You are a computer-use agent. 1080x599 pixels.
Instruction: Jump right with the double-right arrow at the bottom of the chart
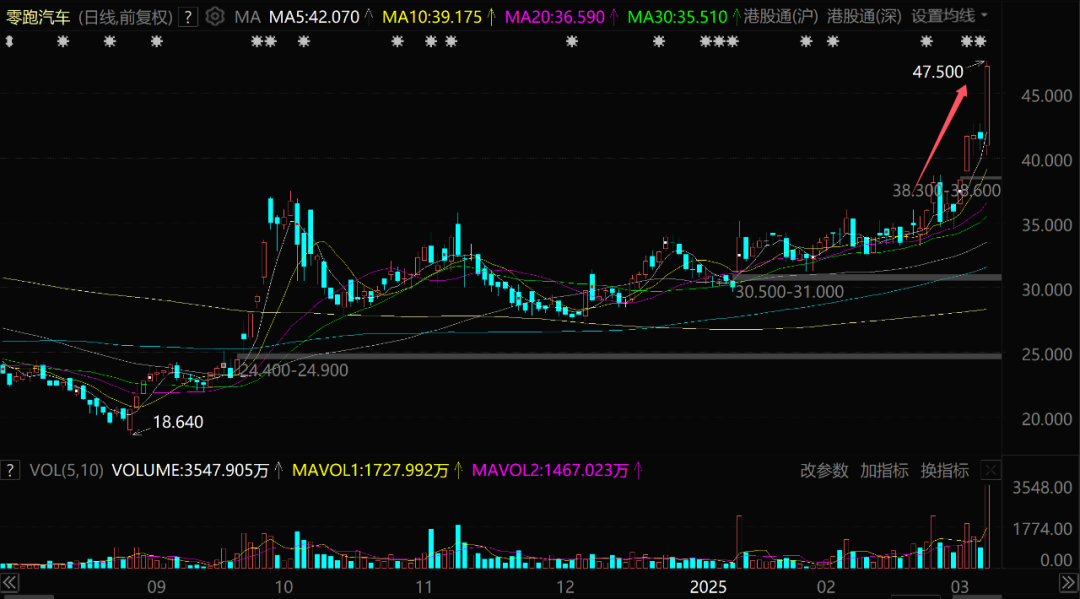click(1068, 583)
